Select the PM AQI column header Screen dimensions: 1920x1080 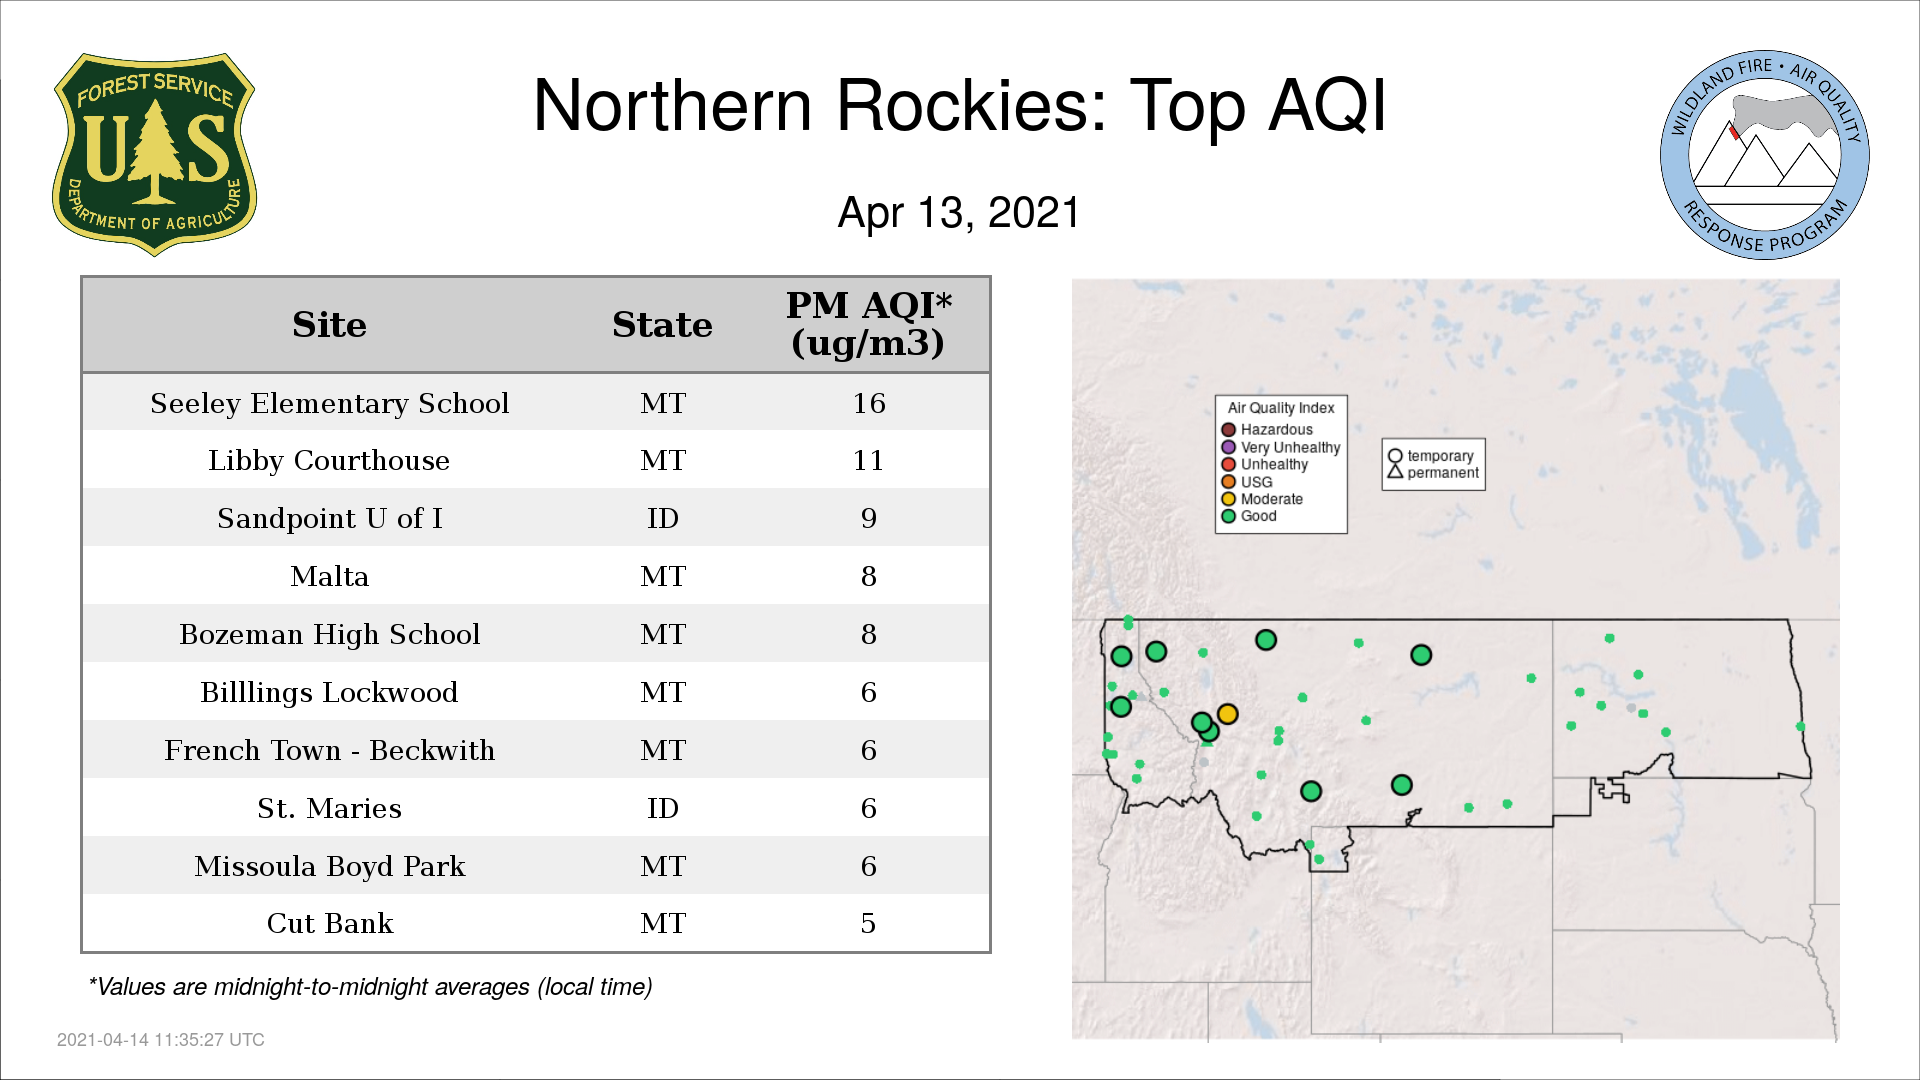[868, 324]
